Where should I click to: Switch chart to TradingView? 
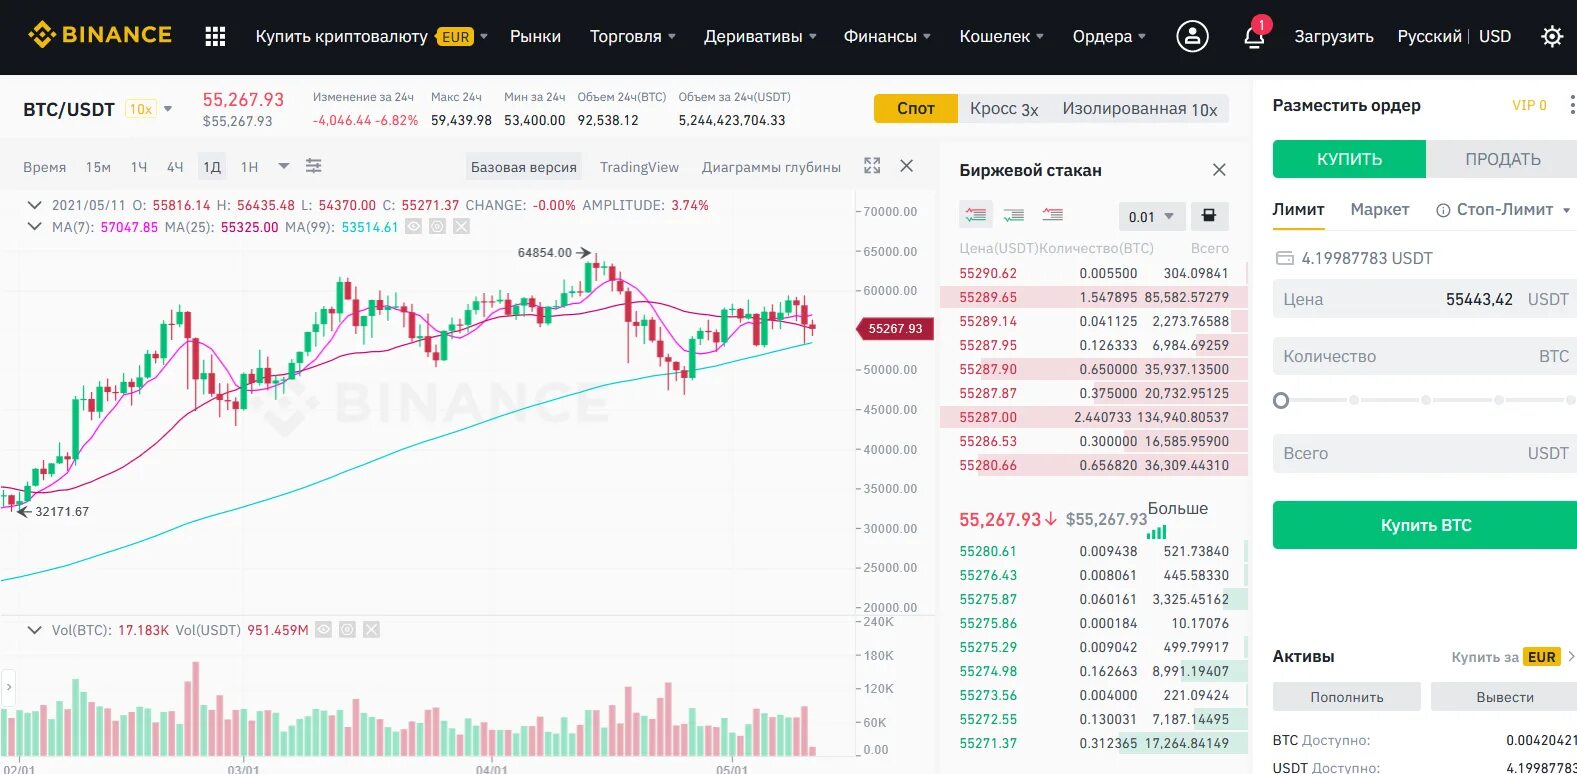pos(639,167)
